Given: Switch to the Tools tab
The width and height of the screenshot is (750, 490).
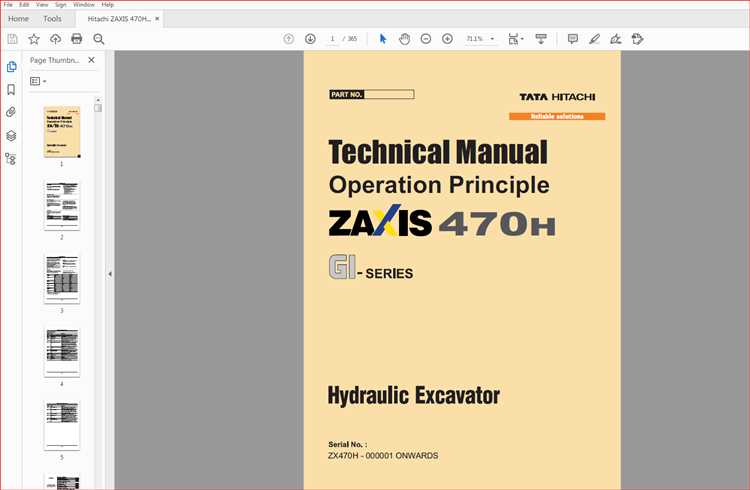Looking at the screenshot, I should 52,19.
